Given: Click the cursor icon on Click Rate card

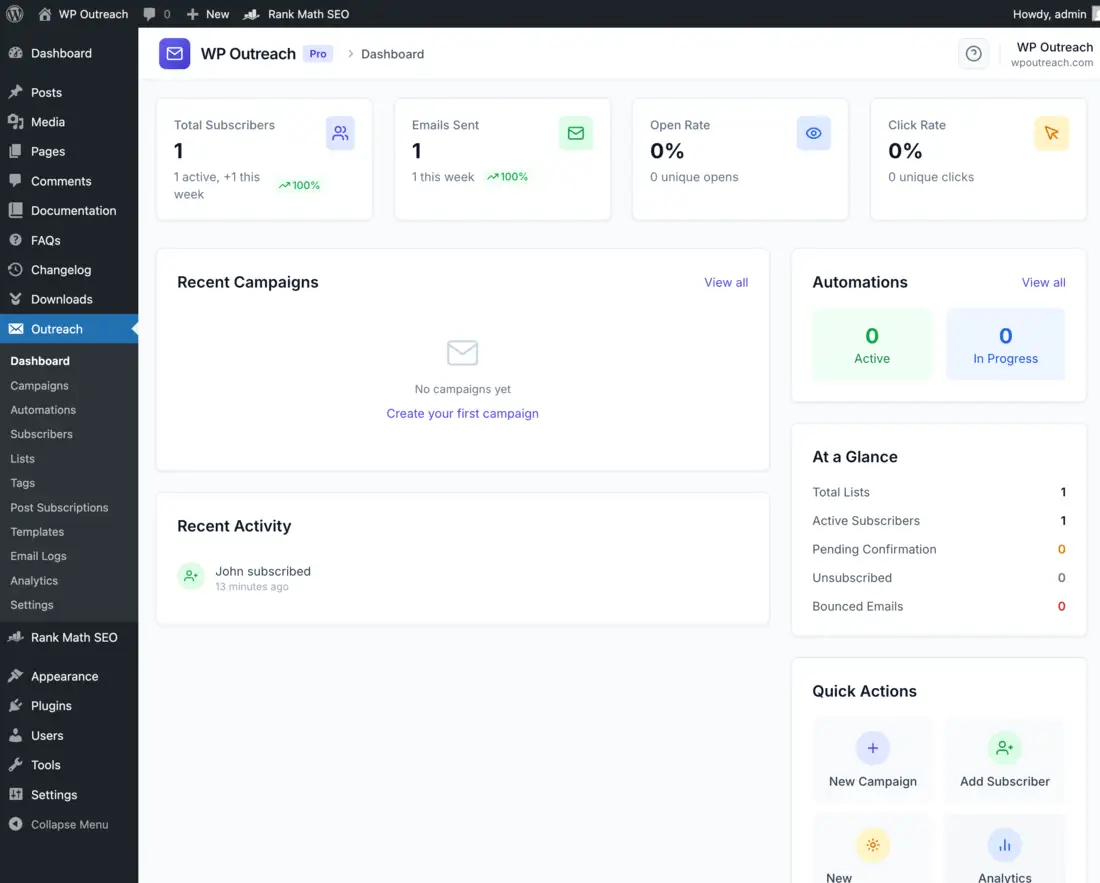Looking at the screenshot, I should tap(1051, 132).
